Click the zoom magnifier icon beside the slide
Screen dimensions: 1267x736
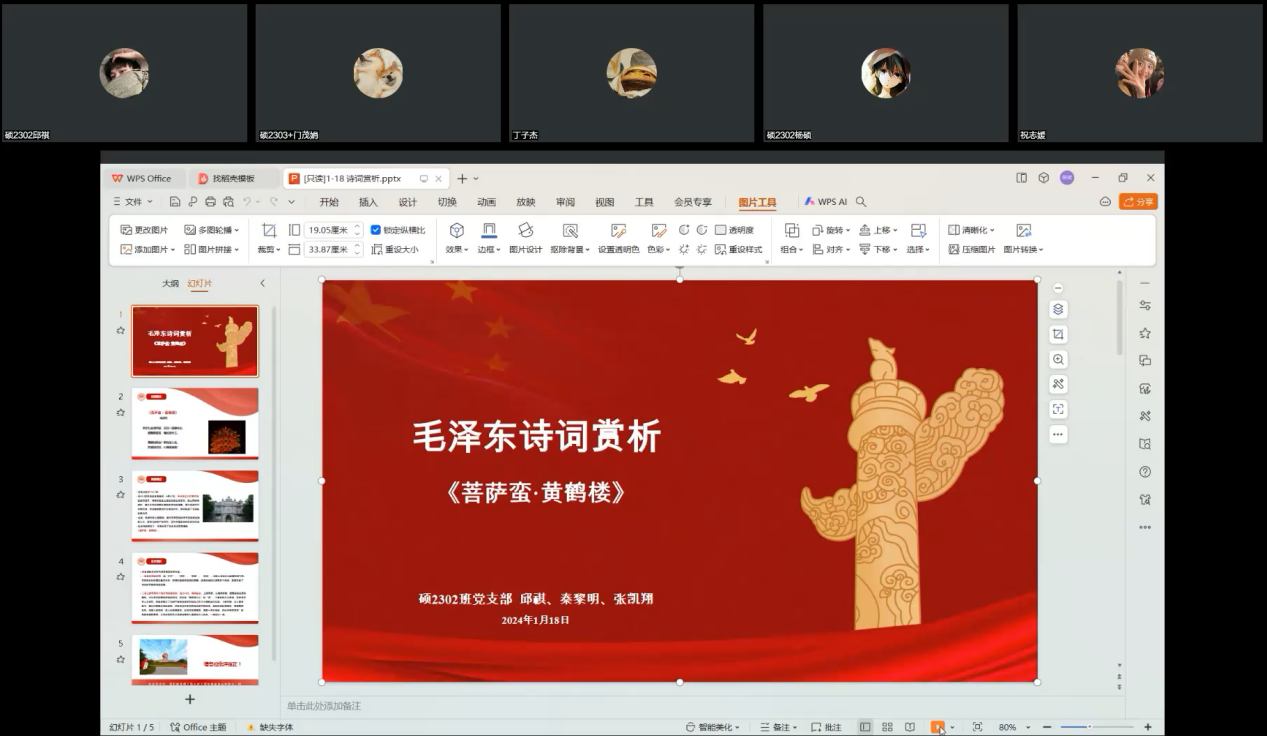coord(1058,359)
